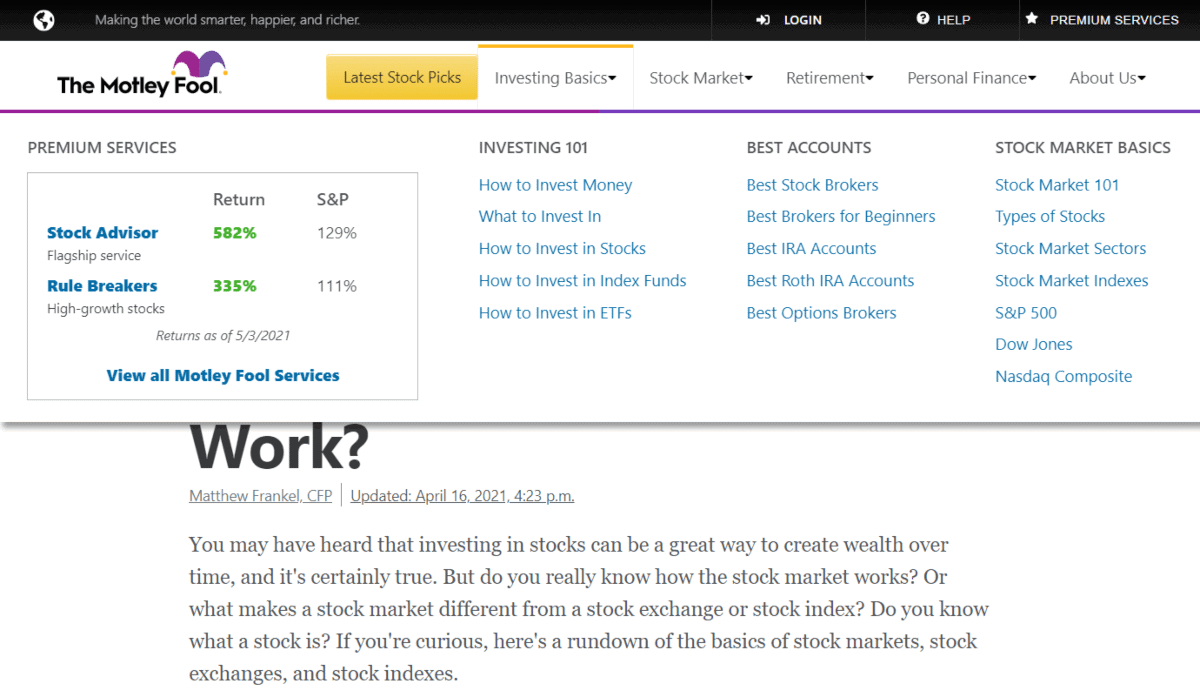The width and height of the screenshot is (1200, 697).
Task: Click the LOGIN arrow icon
Action: pos(762,19)
